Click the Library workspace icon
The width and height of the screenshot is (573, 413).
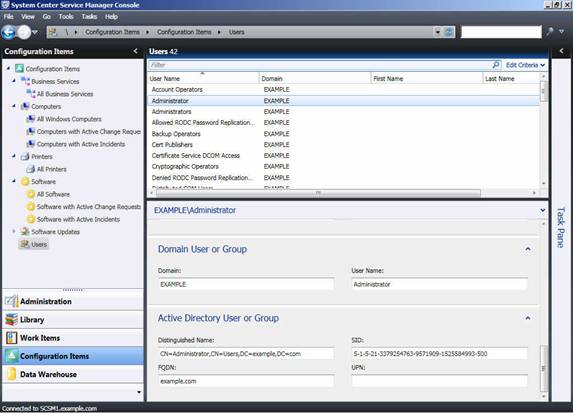pyautogui.click(x=11, y=319)
